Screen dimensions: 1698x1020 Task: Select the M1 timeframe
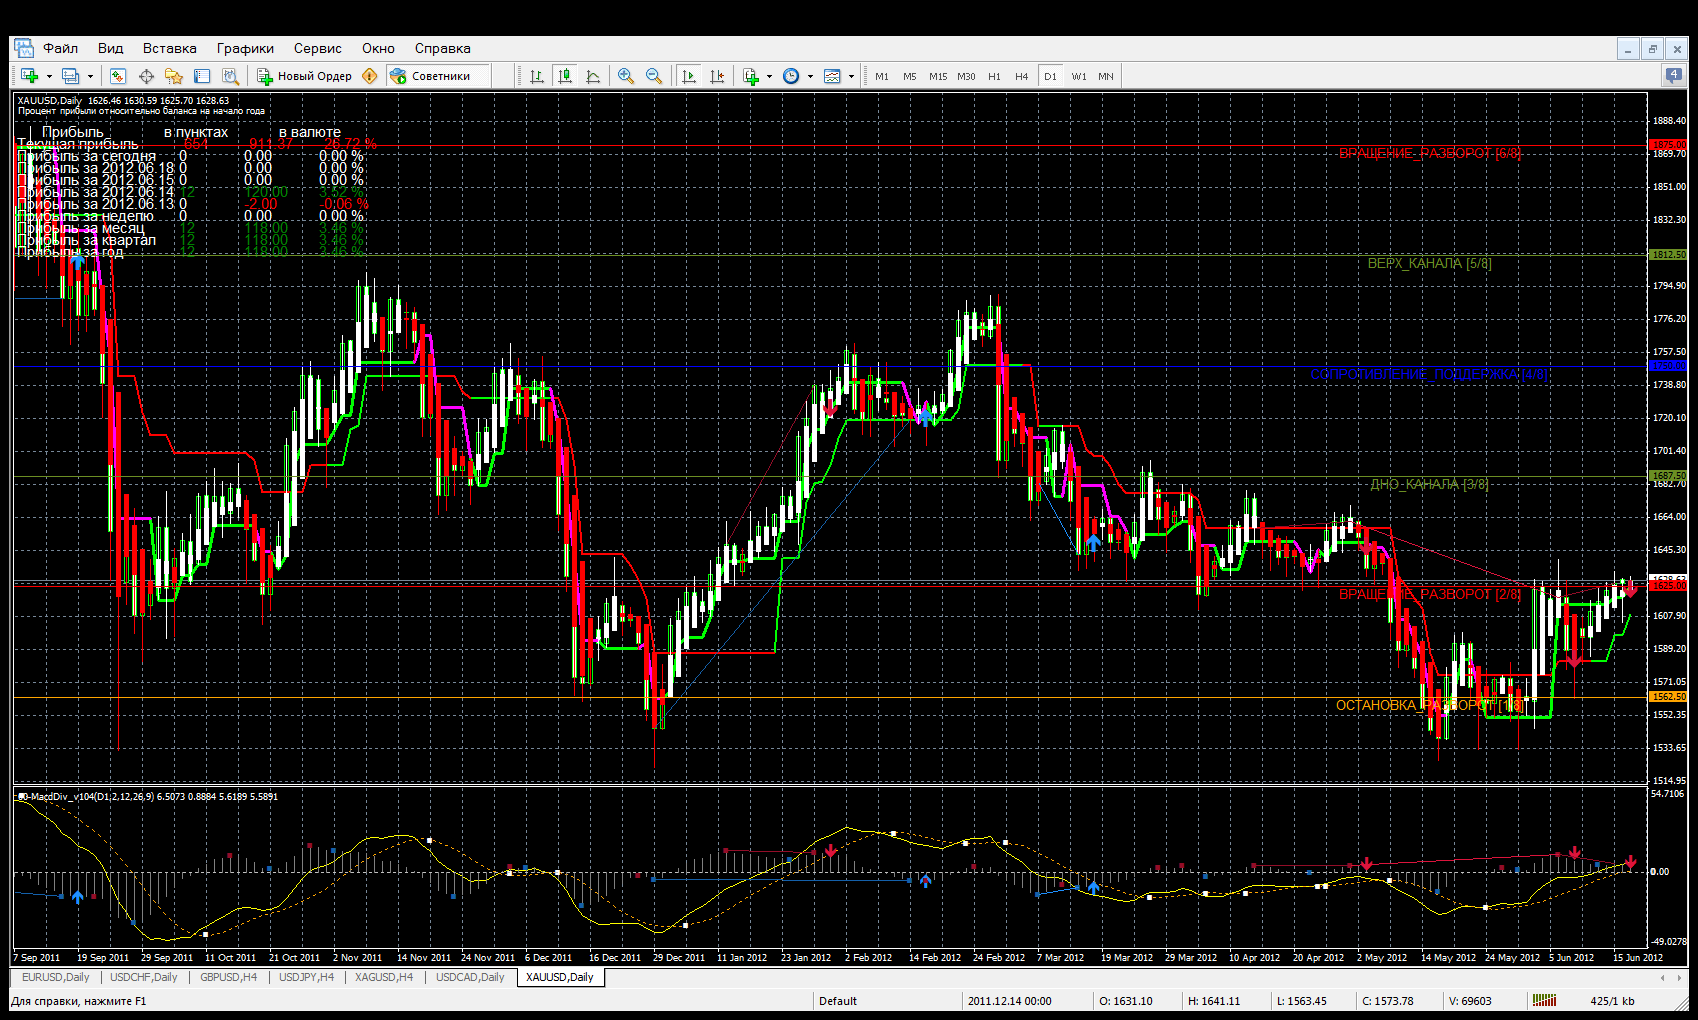tap(881, 76)
